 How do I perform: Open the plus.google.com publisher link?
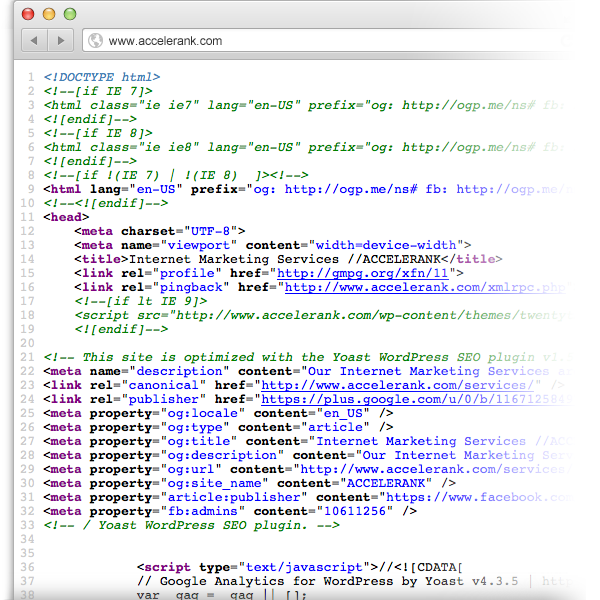[415, 399]
